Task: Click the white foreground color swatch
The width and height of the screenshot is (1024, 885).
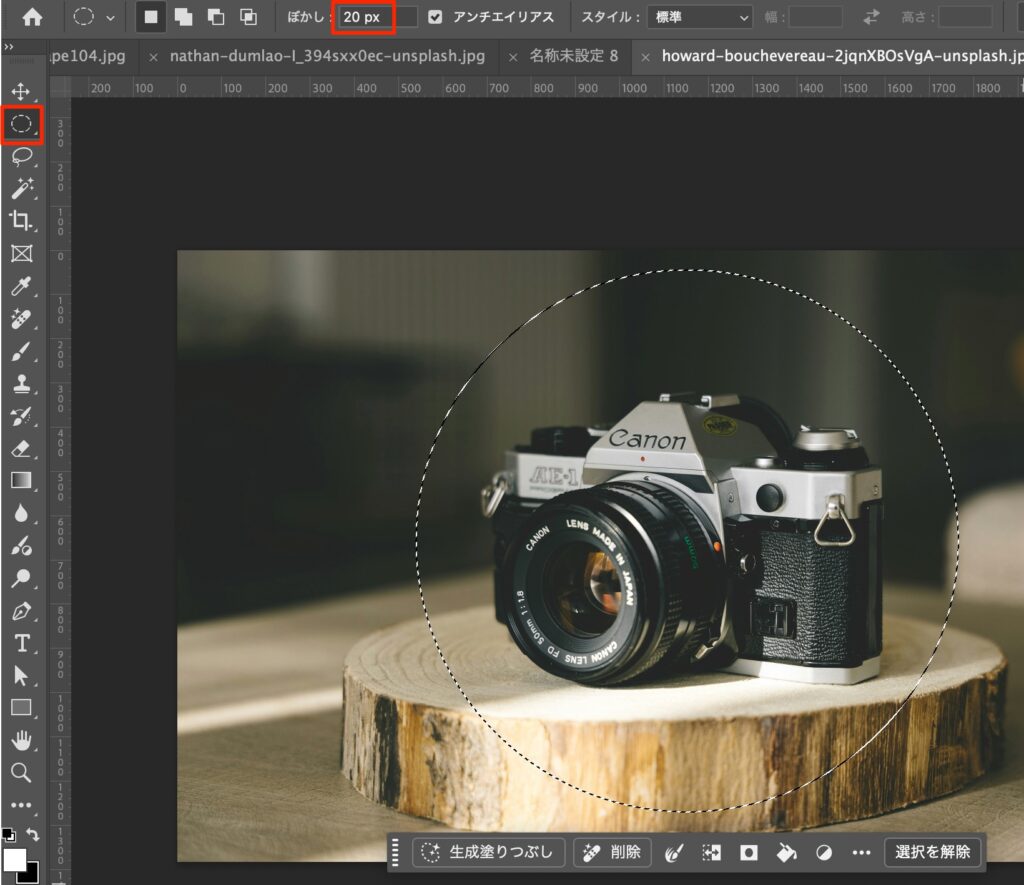Action: coord(15,860)
